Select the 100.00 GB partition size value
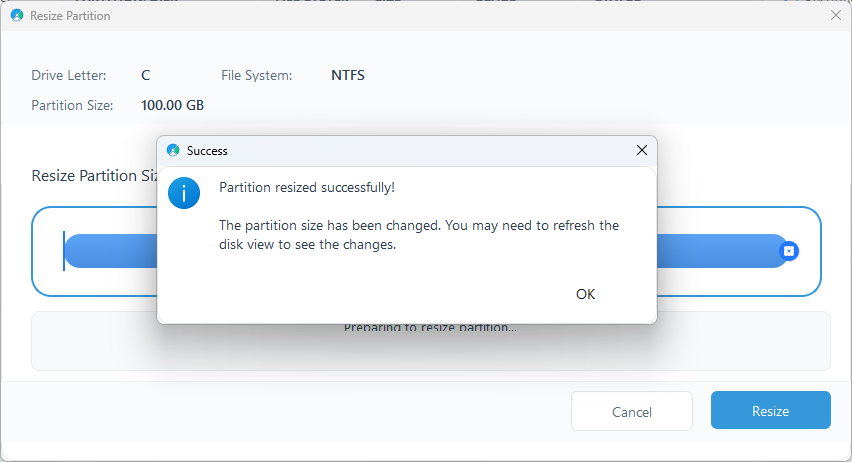 tap(172, 105)
